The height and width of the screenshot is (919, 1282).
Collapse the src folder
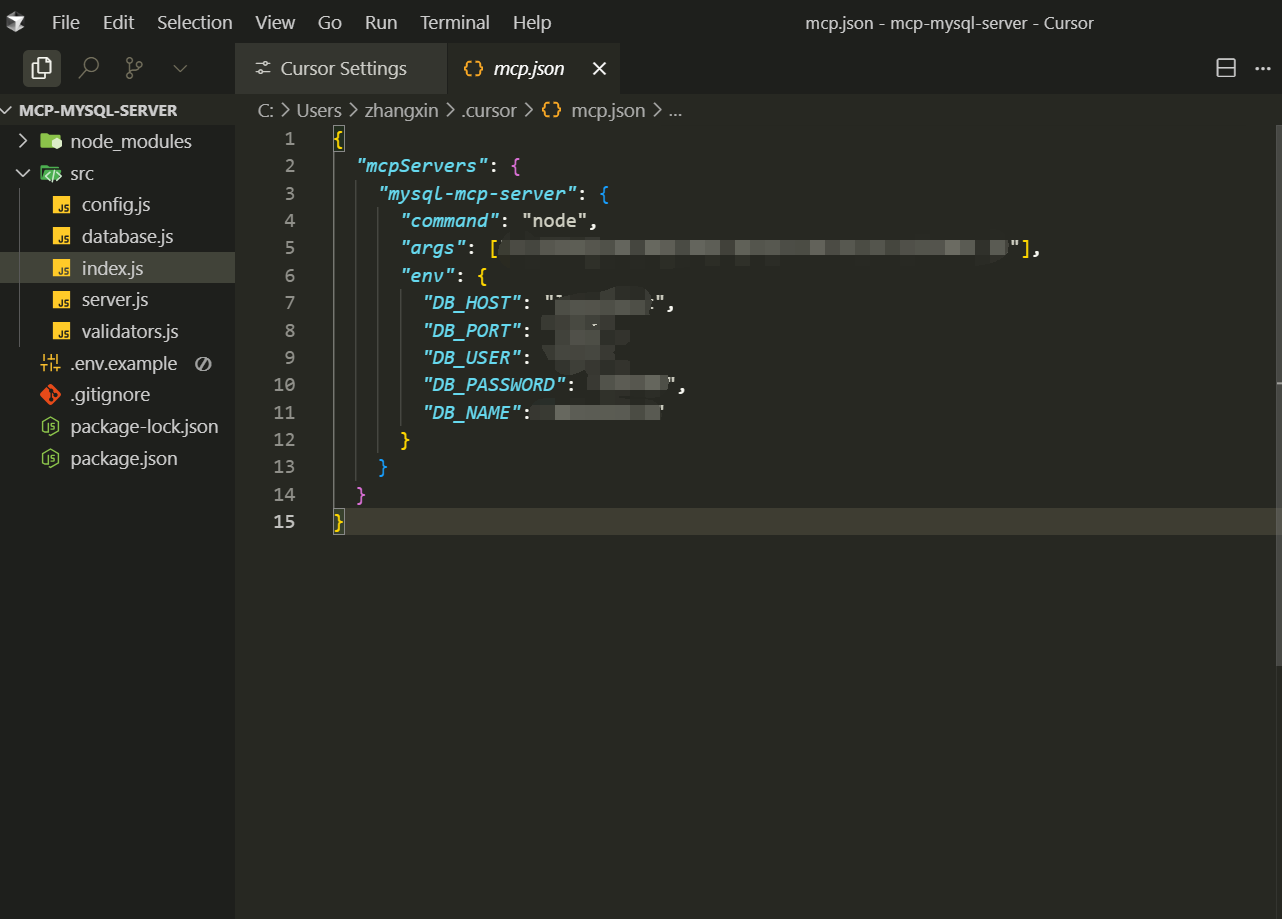point(23,174)
